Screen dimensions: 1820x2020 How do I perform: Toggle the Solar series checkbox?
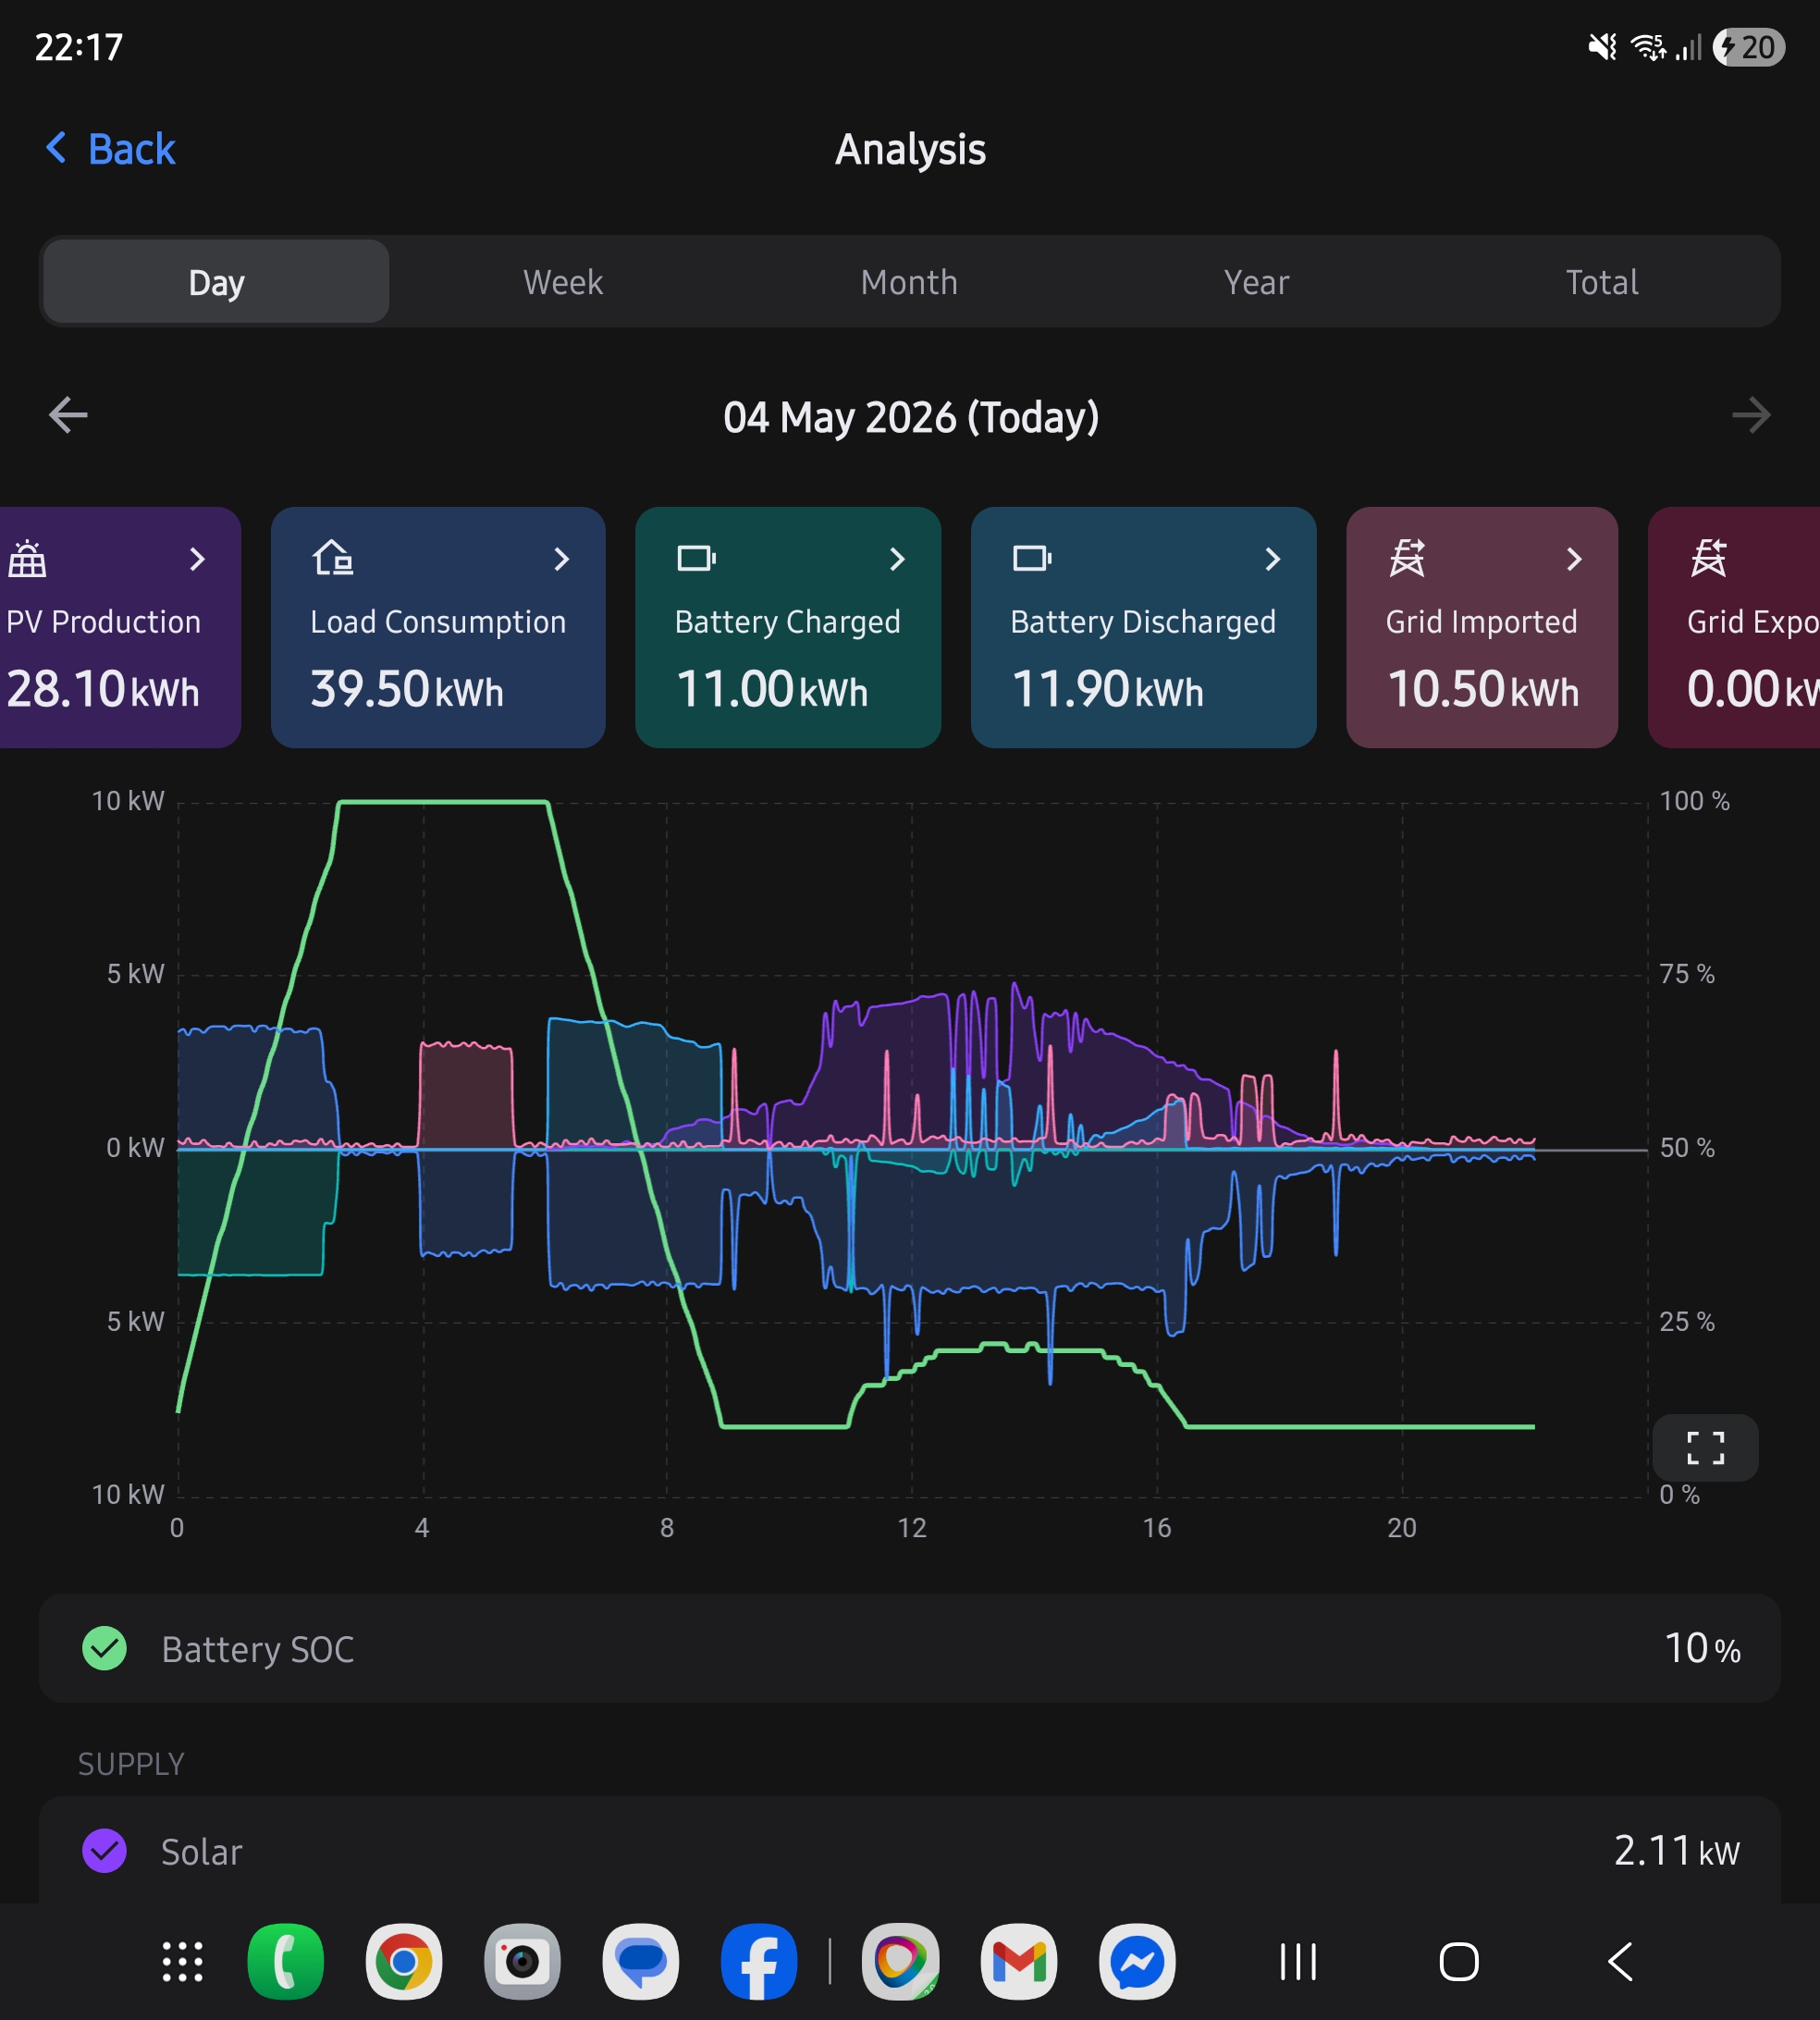(x=104, y=1850)
